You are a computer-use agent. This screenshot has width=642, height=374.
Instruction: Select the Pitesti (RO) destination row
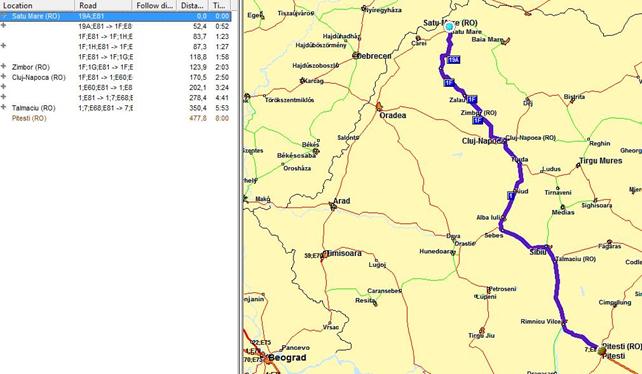click(x=115, y=118)
